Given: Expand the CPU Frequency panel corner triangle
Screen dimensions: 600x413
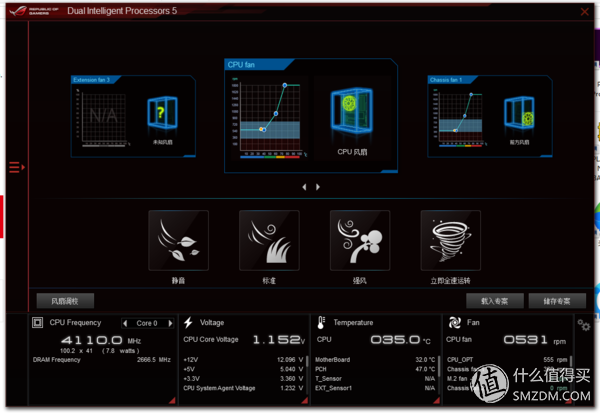Looking at the screenshot, I should coord(172,400).
